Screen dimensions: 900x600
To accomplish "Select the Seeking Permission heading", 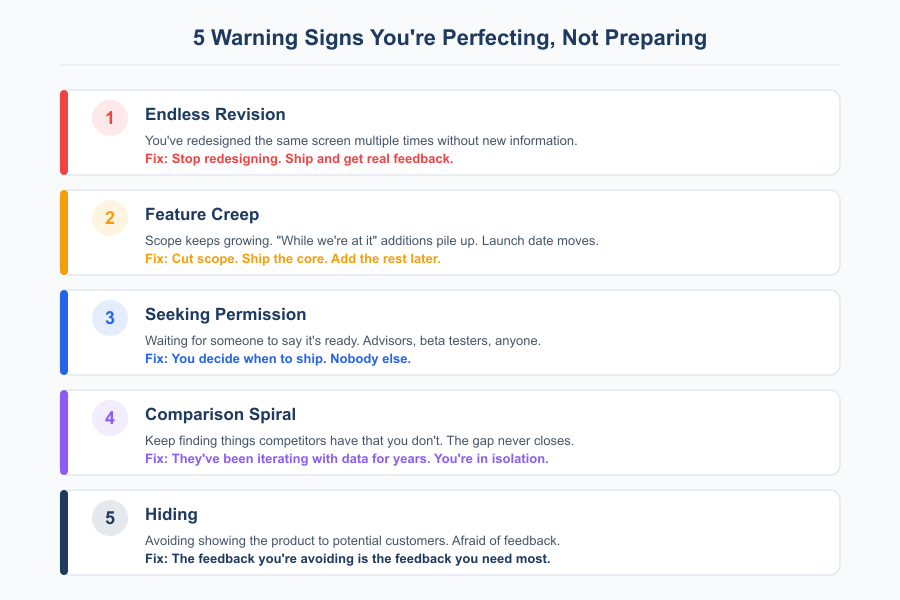I will pos(226,315).
